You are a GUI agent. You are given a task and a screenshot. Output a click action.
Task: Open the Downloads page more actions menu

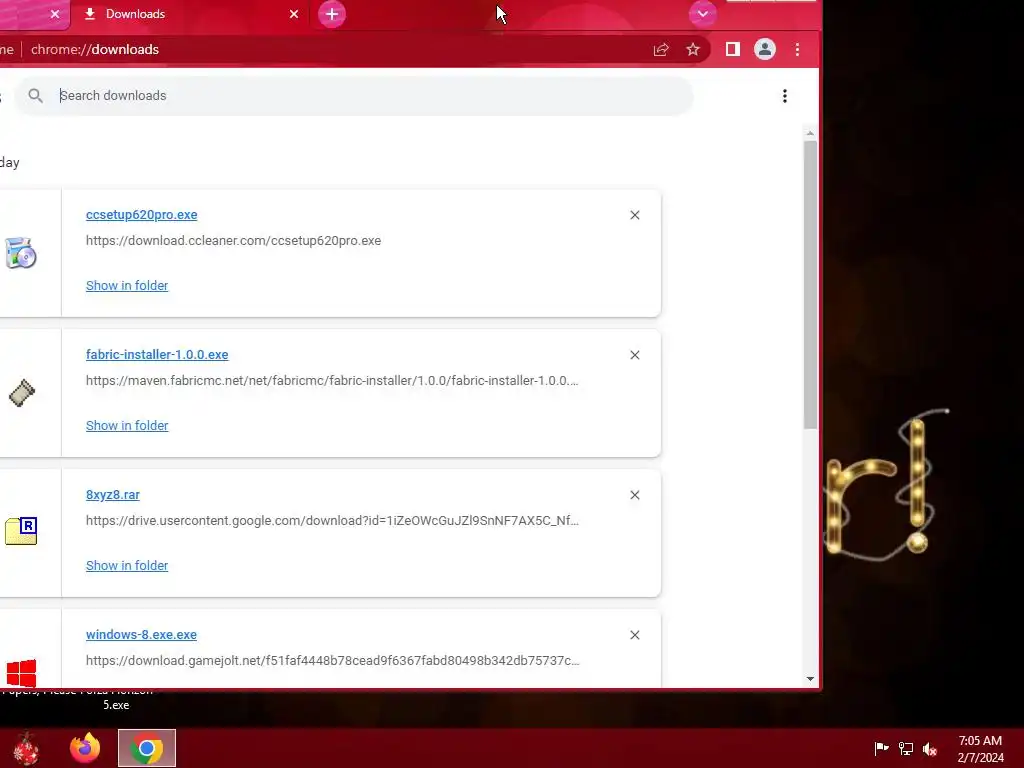coord(785,96)
